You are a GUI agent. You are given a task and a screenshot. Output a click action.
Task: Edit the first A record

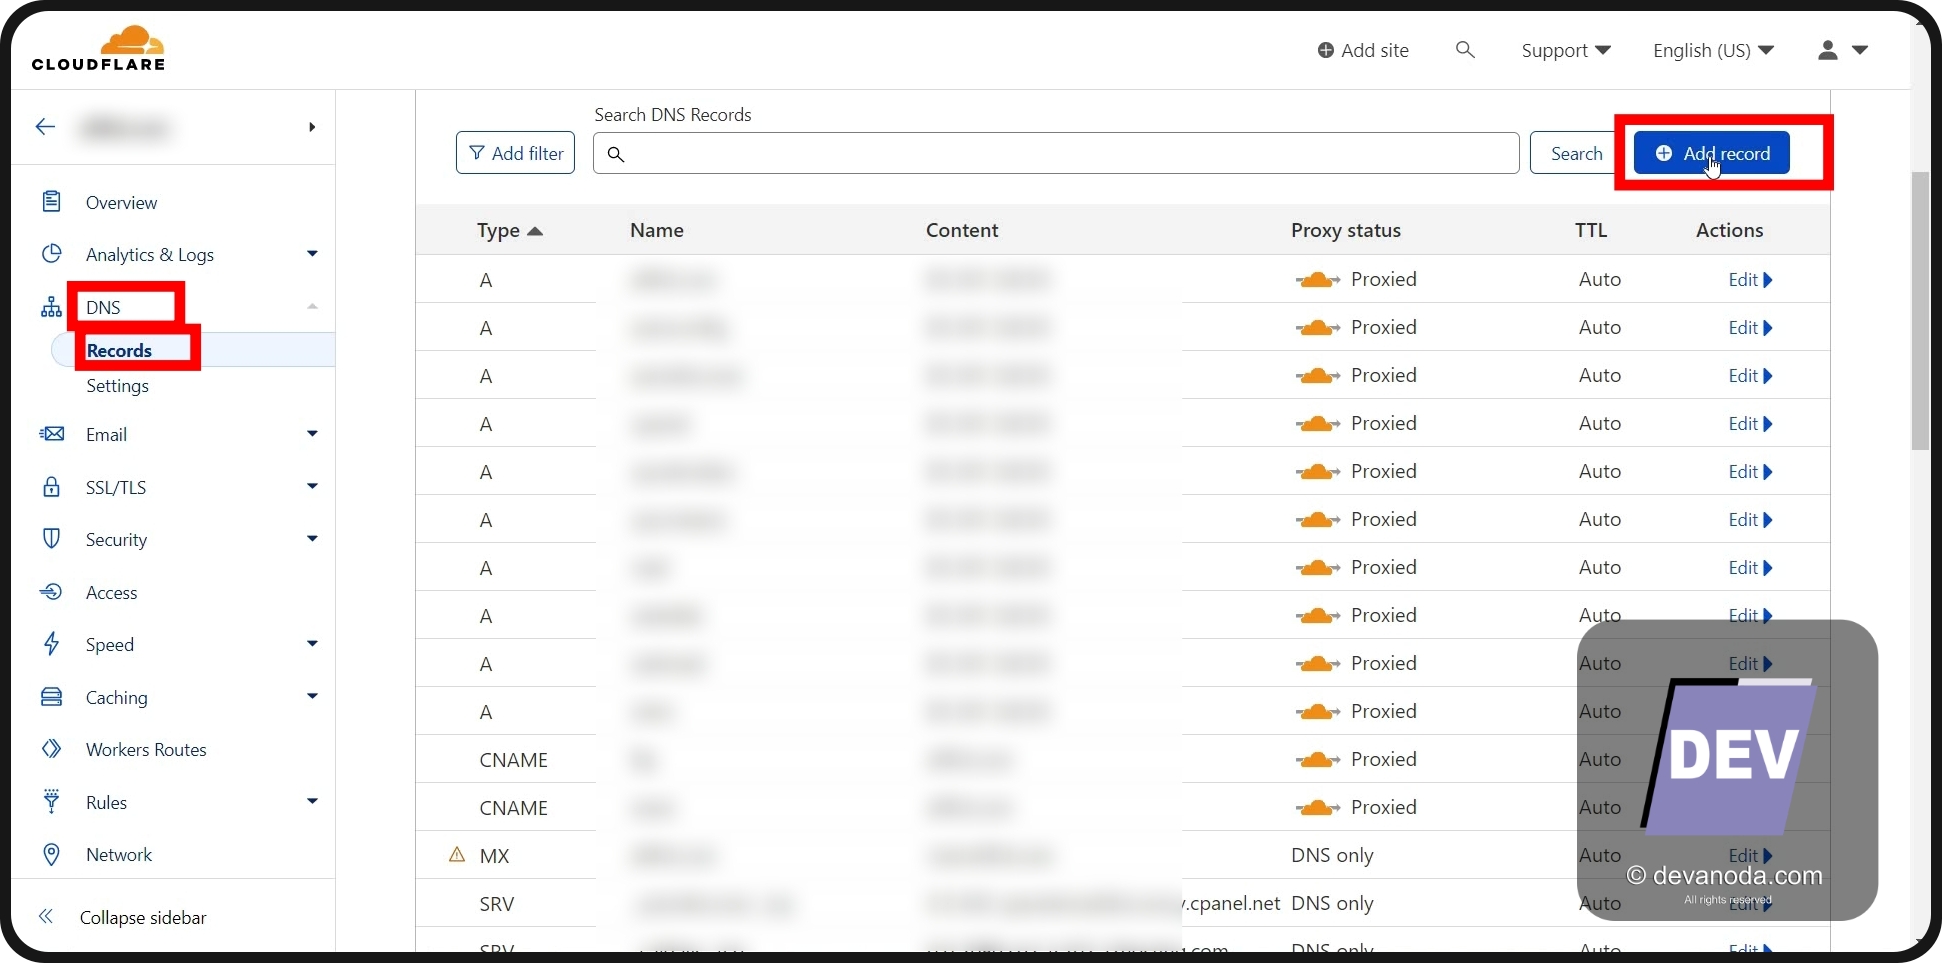(1750, 280)
